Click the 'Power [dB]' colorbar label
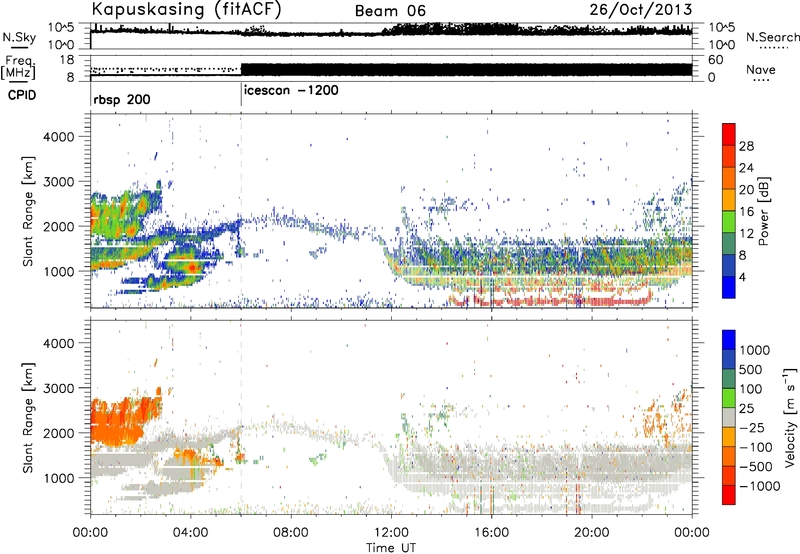800x554 pixels. click(x=763, y=211)
